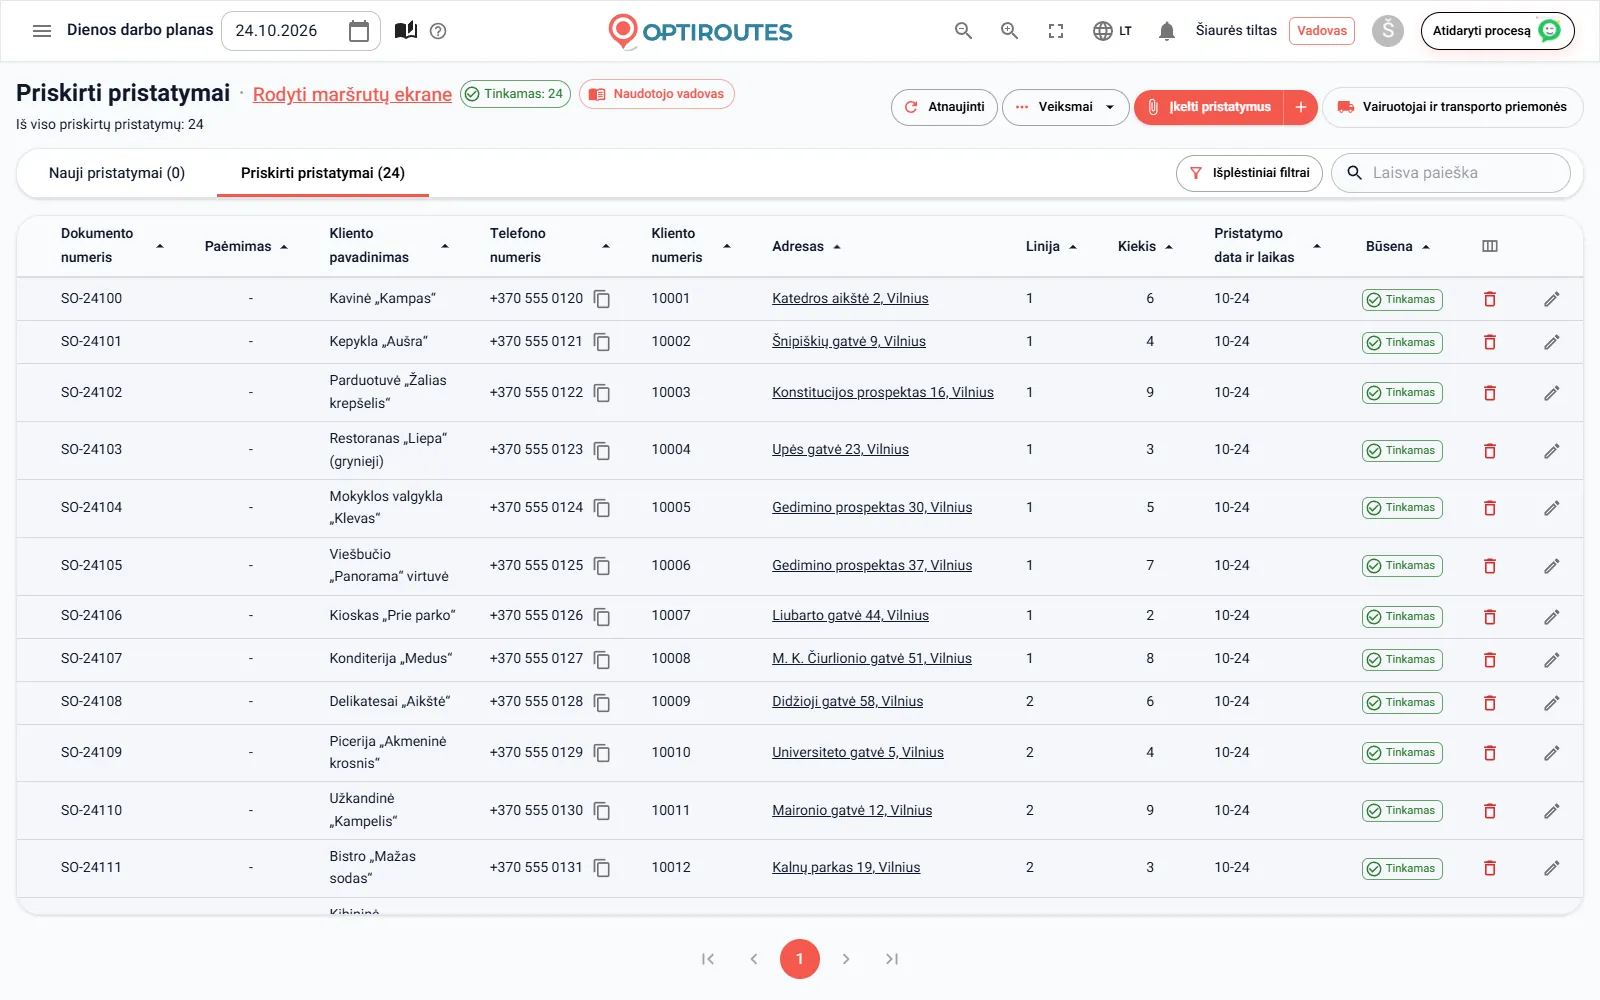Copy phone number +370 555 0127

pyautogui.click(x=602, y=660)
